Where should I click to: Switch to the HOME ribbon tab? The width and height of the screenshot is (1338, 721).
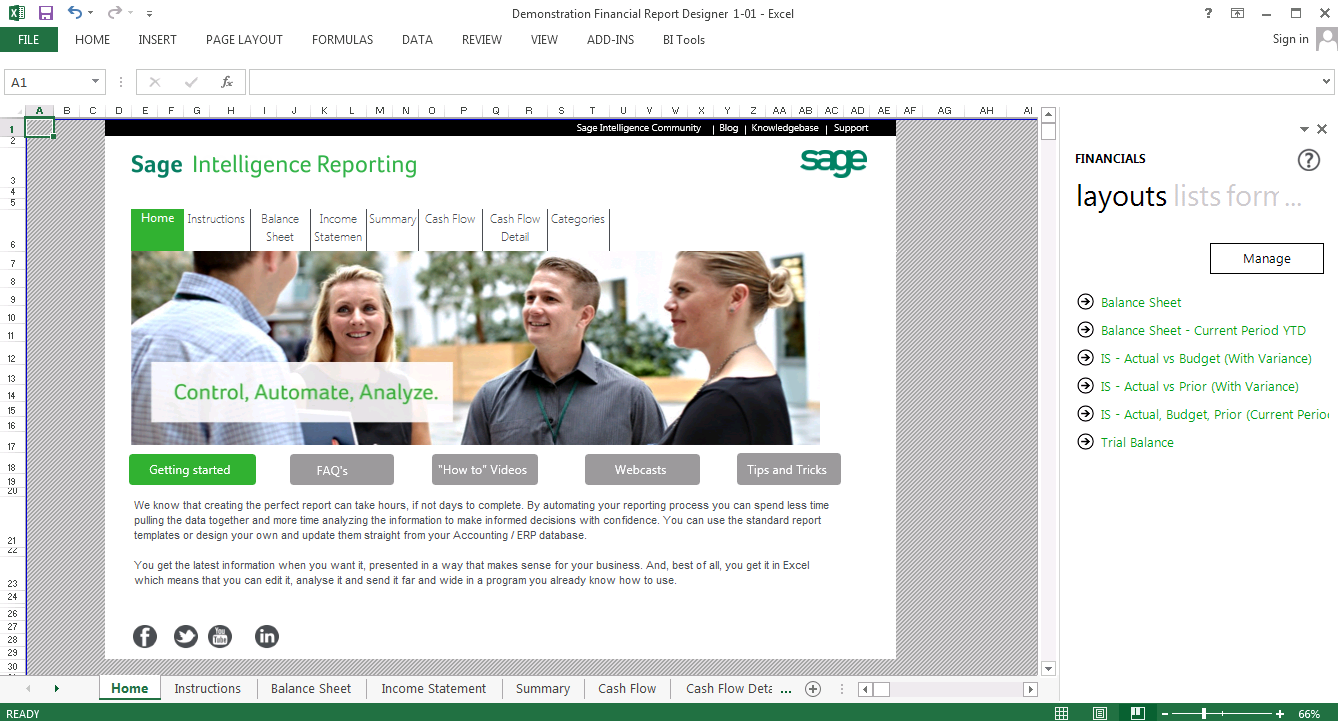[93, 40]
